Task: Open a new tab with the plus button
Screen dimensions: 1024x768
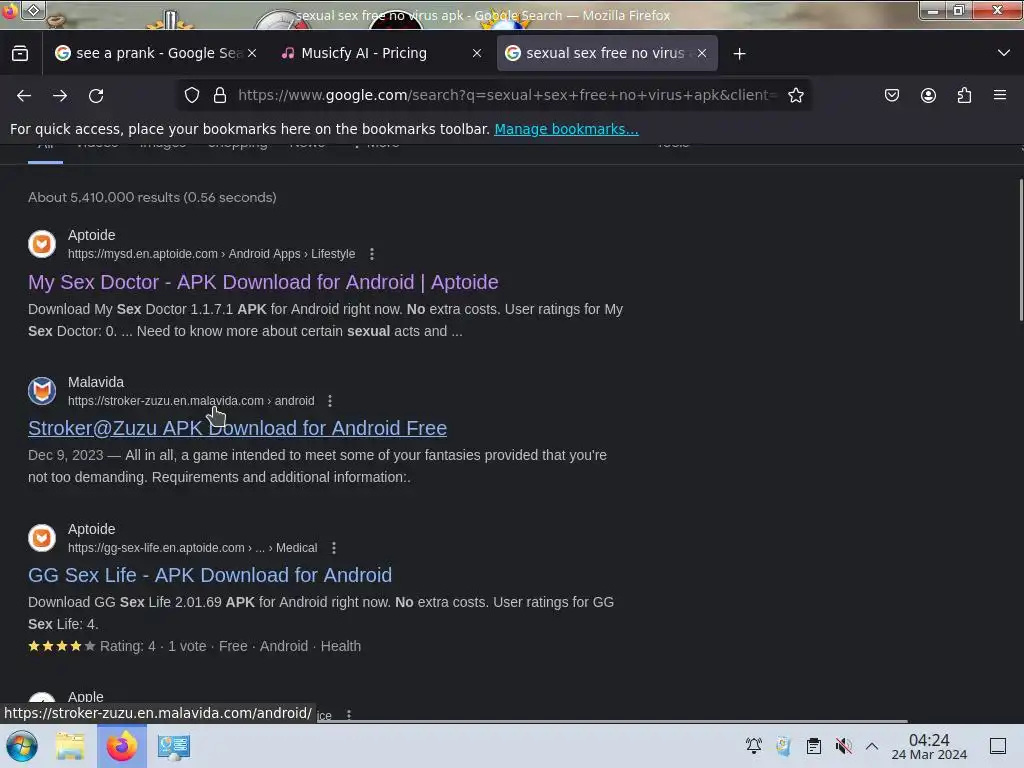Action: (739, 54)
